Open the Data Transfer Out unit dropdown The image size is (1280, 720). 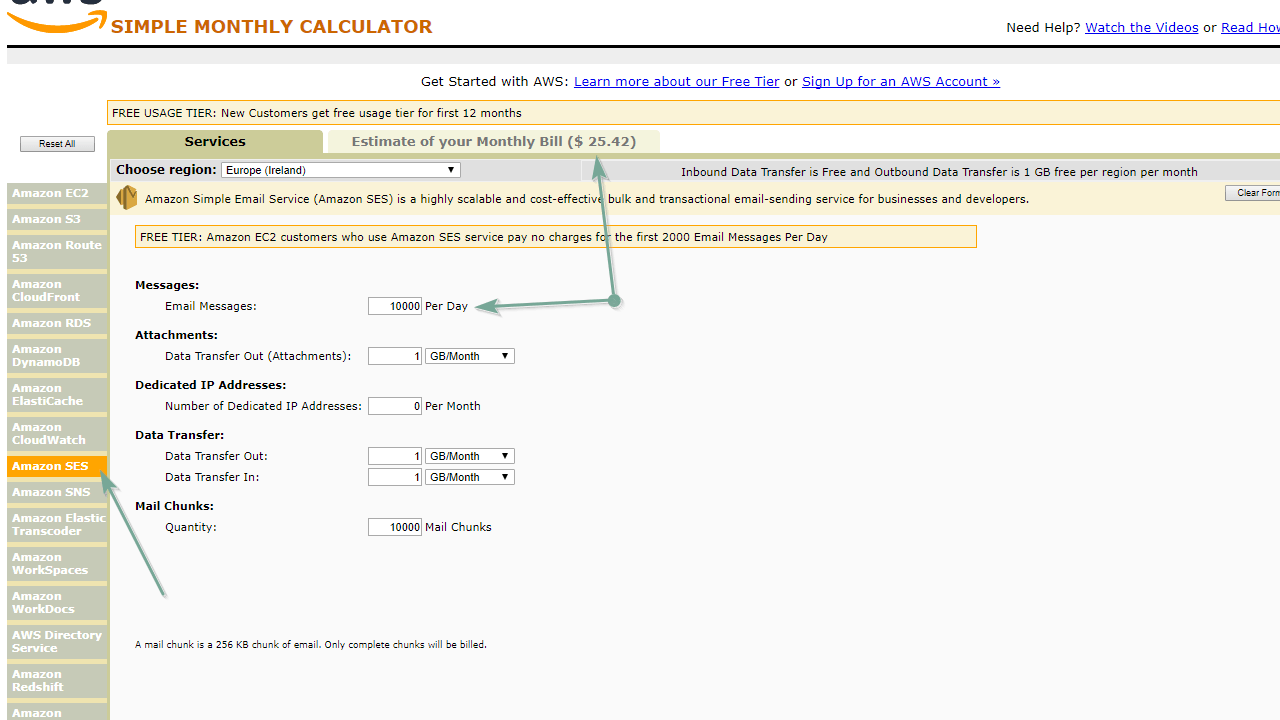pos(470,456)
